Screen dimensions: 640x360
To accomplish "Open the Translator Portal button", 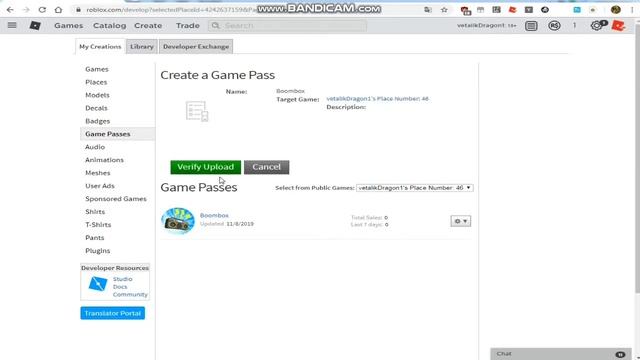I will (113, 313).
